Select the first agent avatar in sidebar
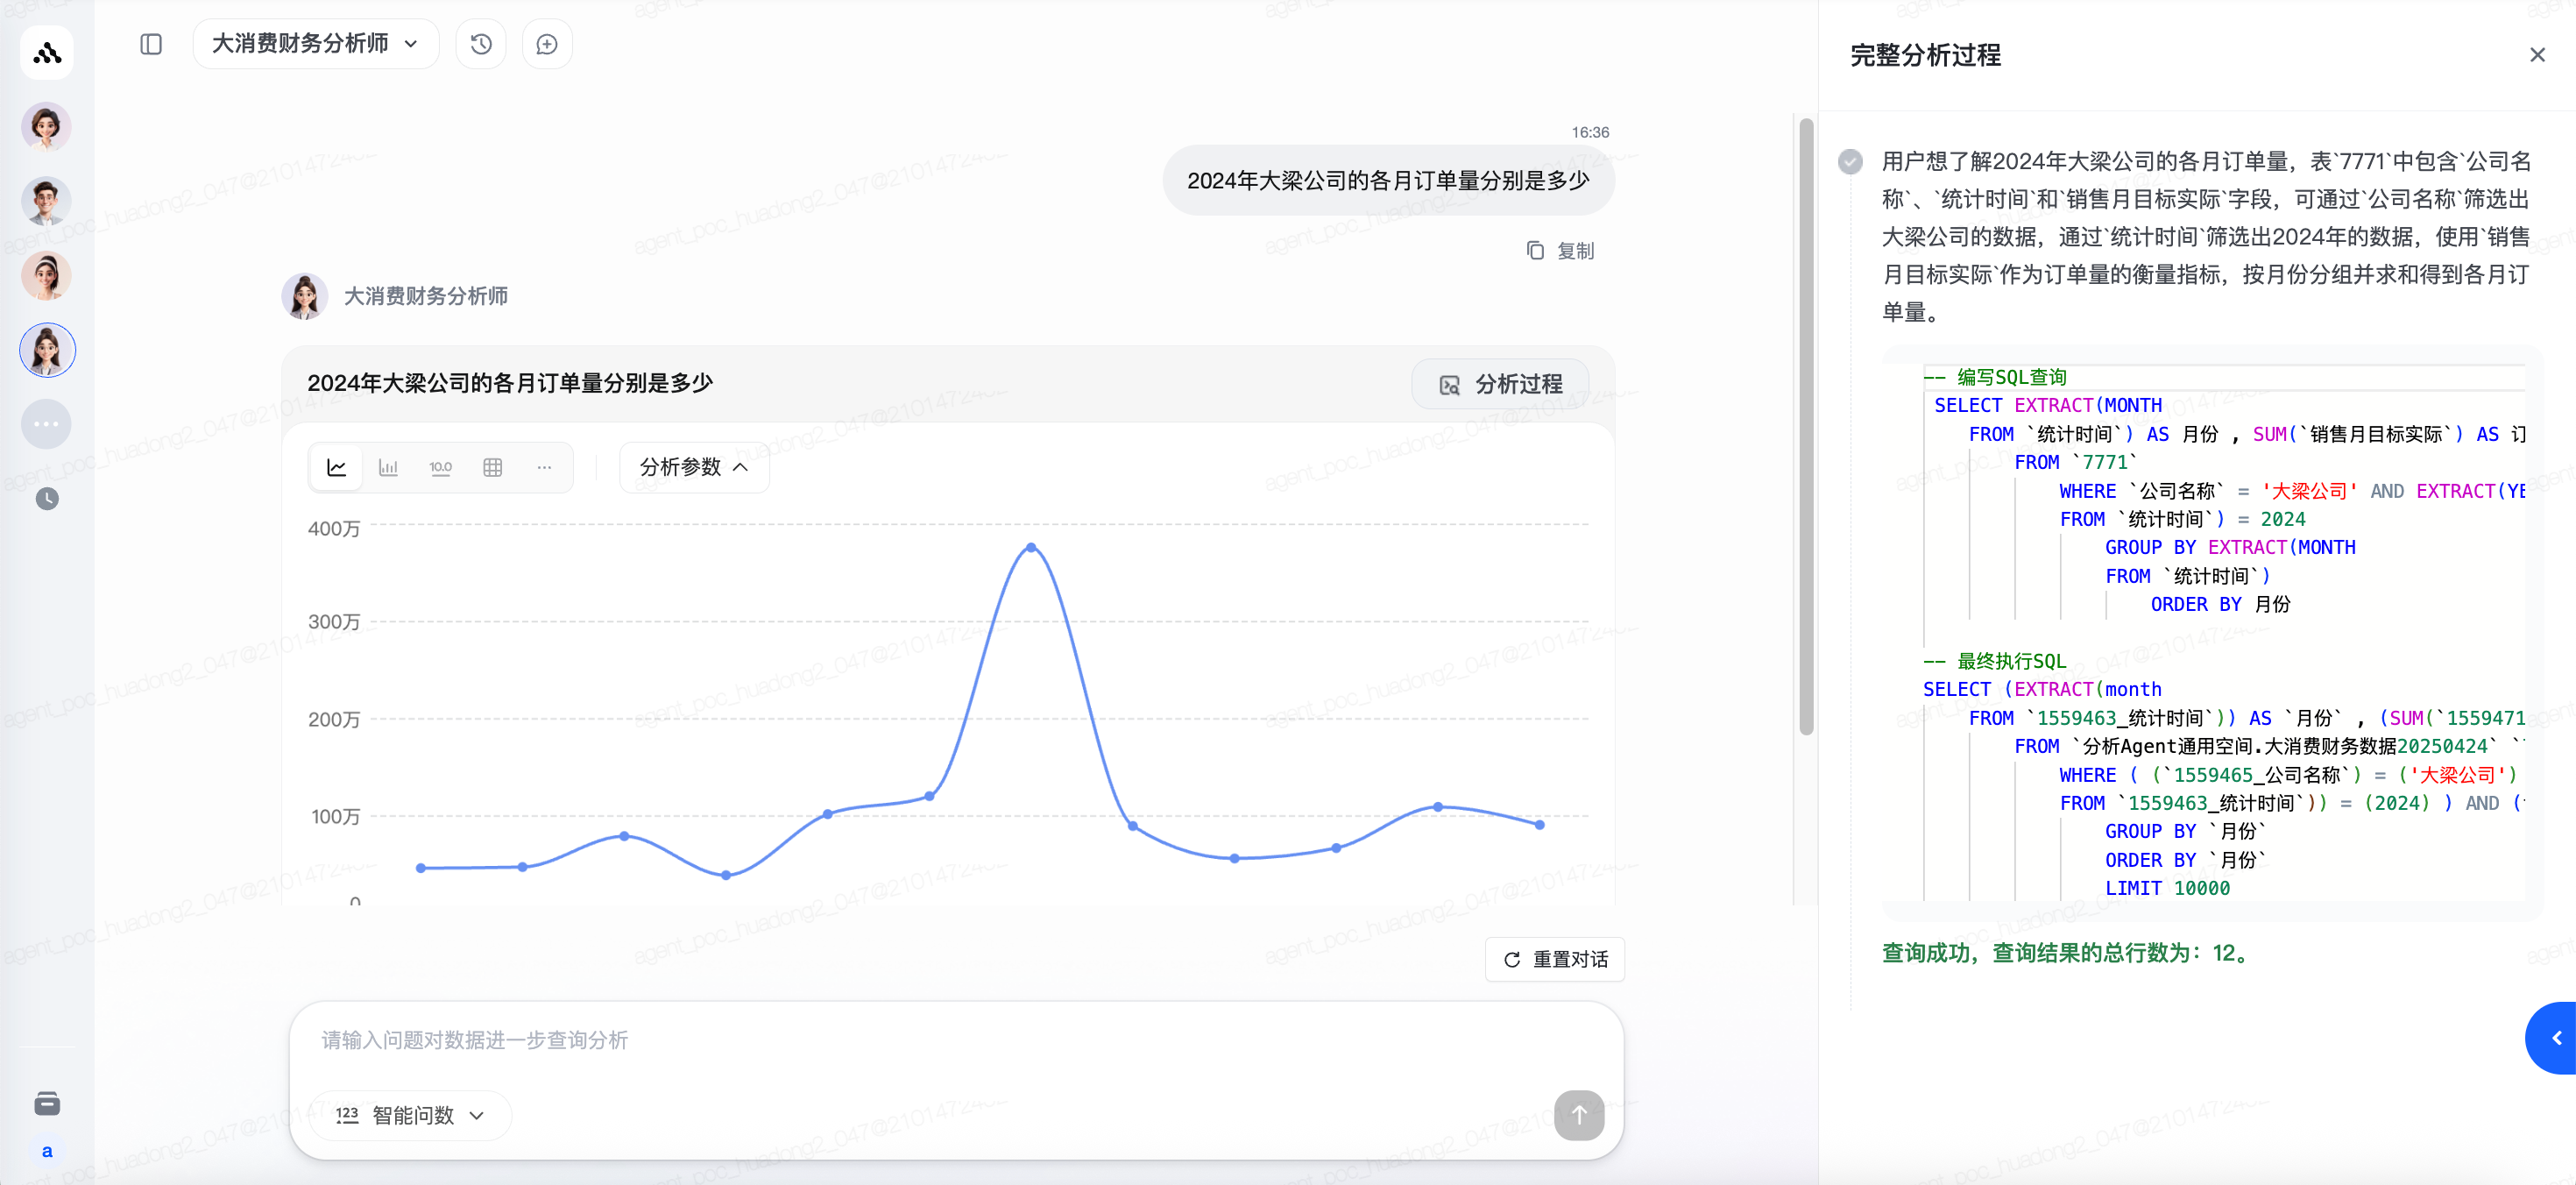Image resolution: width=2576 pixels, height=1185 pixels. 46,127
